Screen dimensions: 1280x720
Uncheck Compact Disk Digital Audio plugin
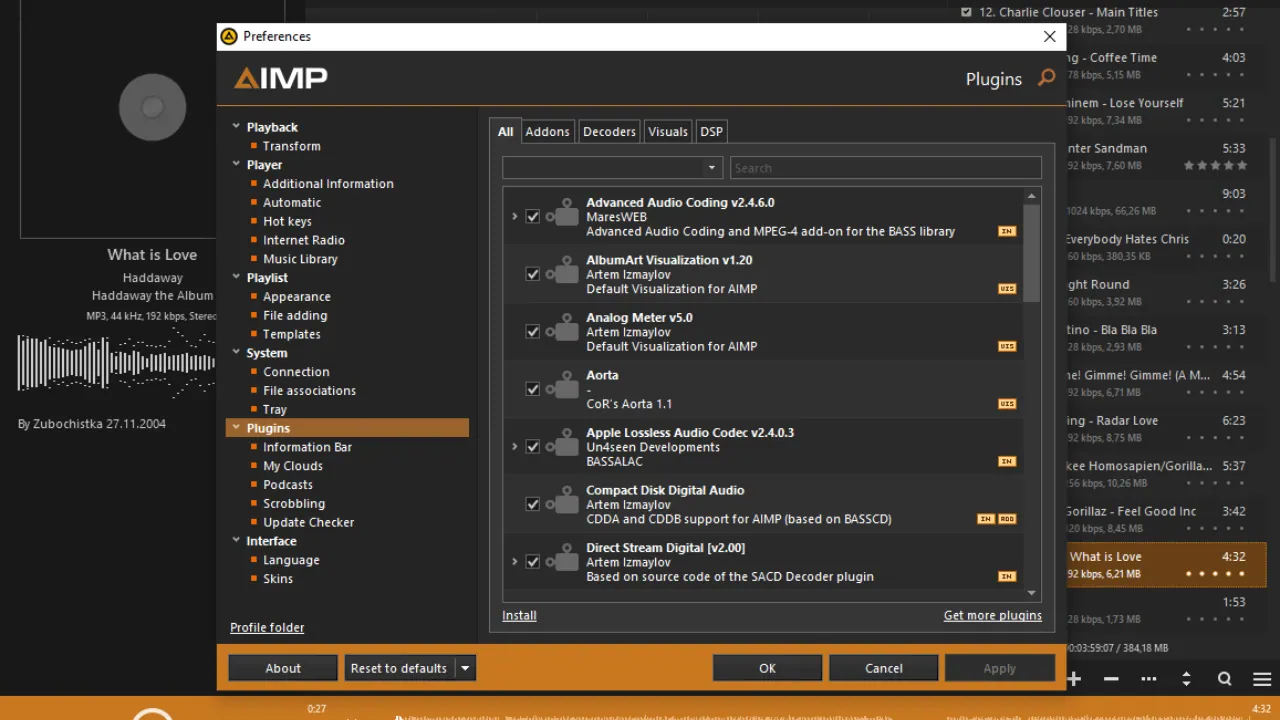pos(533,505)
